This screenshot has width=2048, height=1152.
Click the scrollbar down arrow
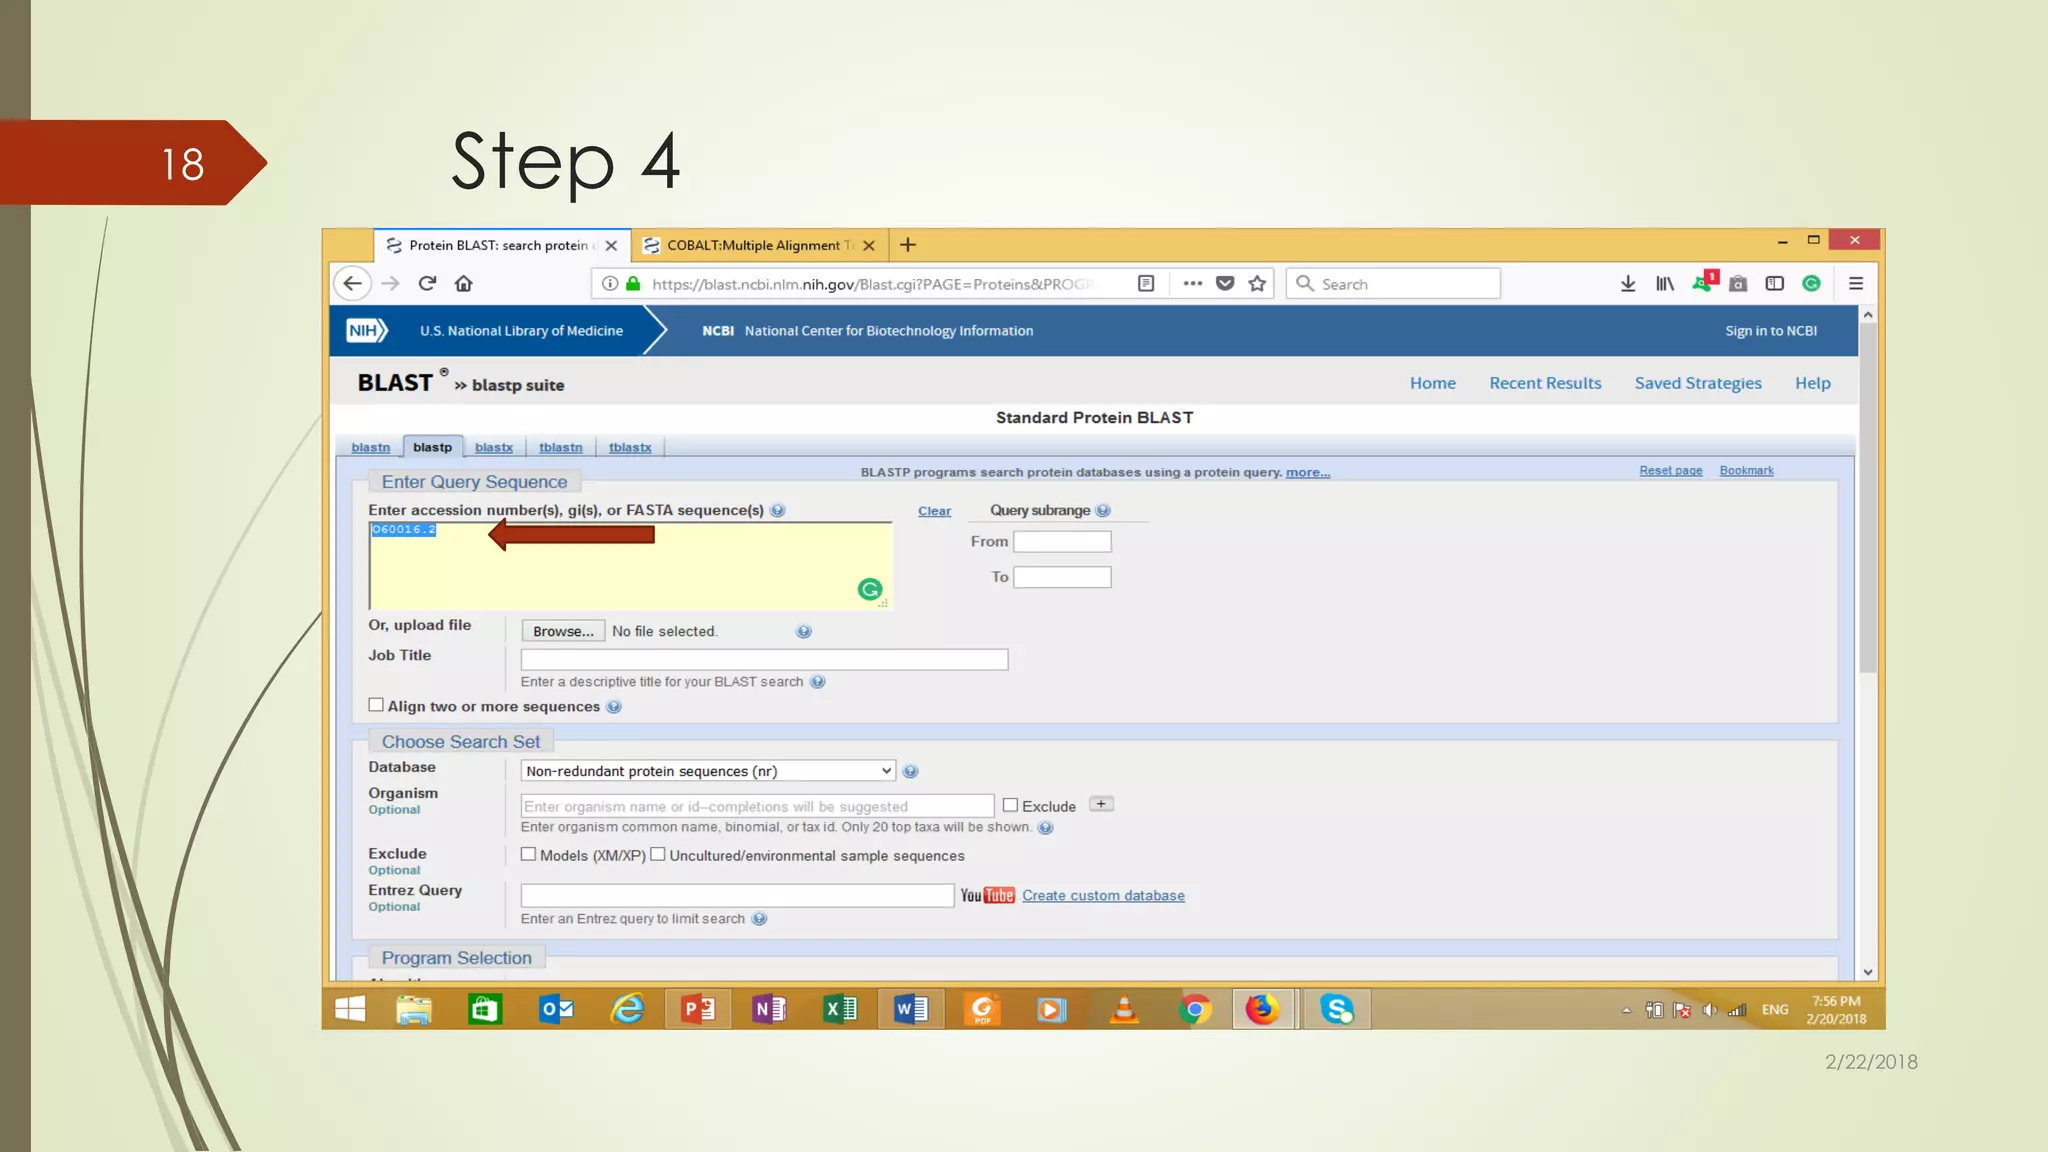pyautogui.click(x=1867, y=972)
